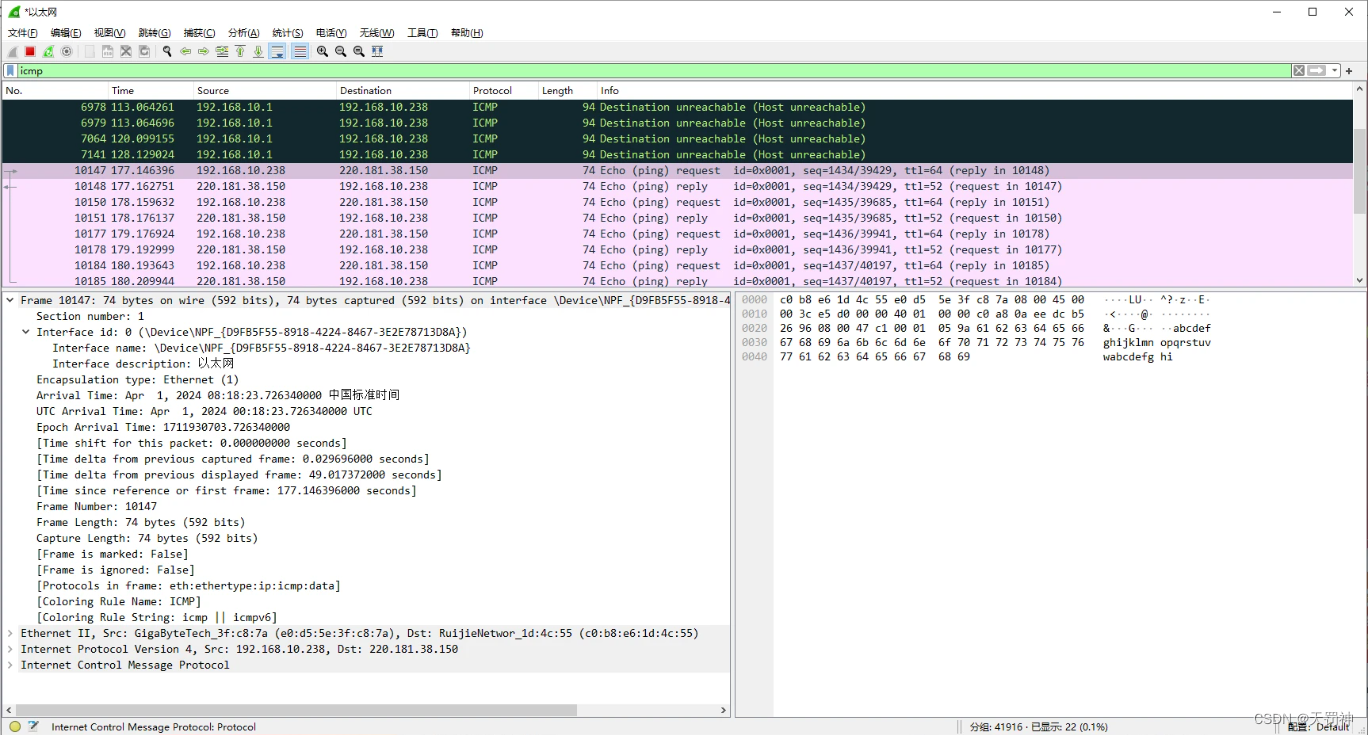Screen dimensions: 1368x735
Task: Collapse the Interface id: 0 node
Action: pyautogui.click(x=26, y=332)
